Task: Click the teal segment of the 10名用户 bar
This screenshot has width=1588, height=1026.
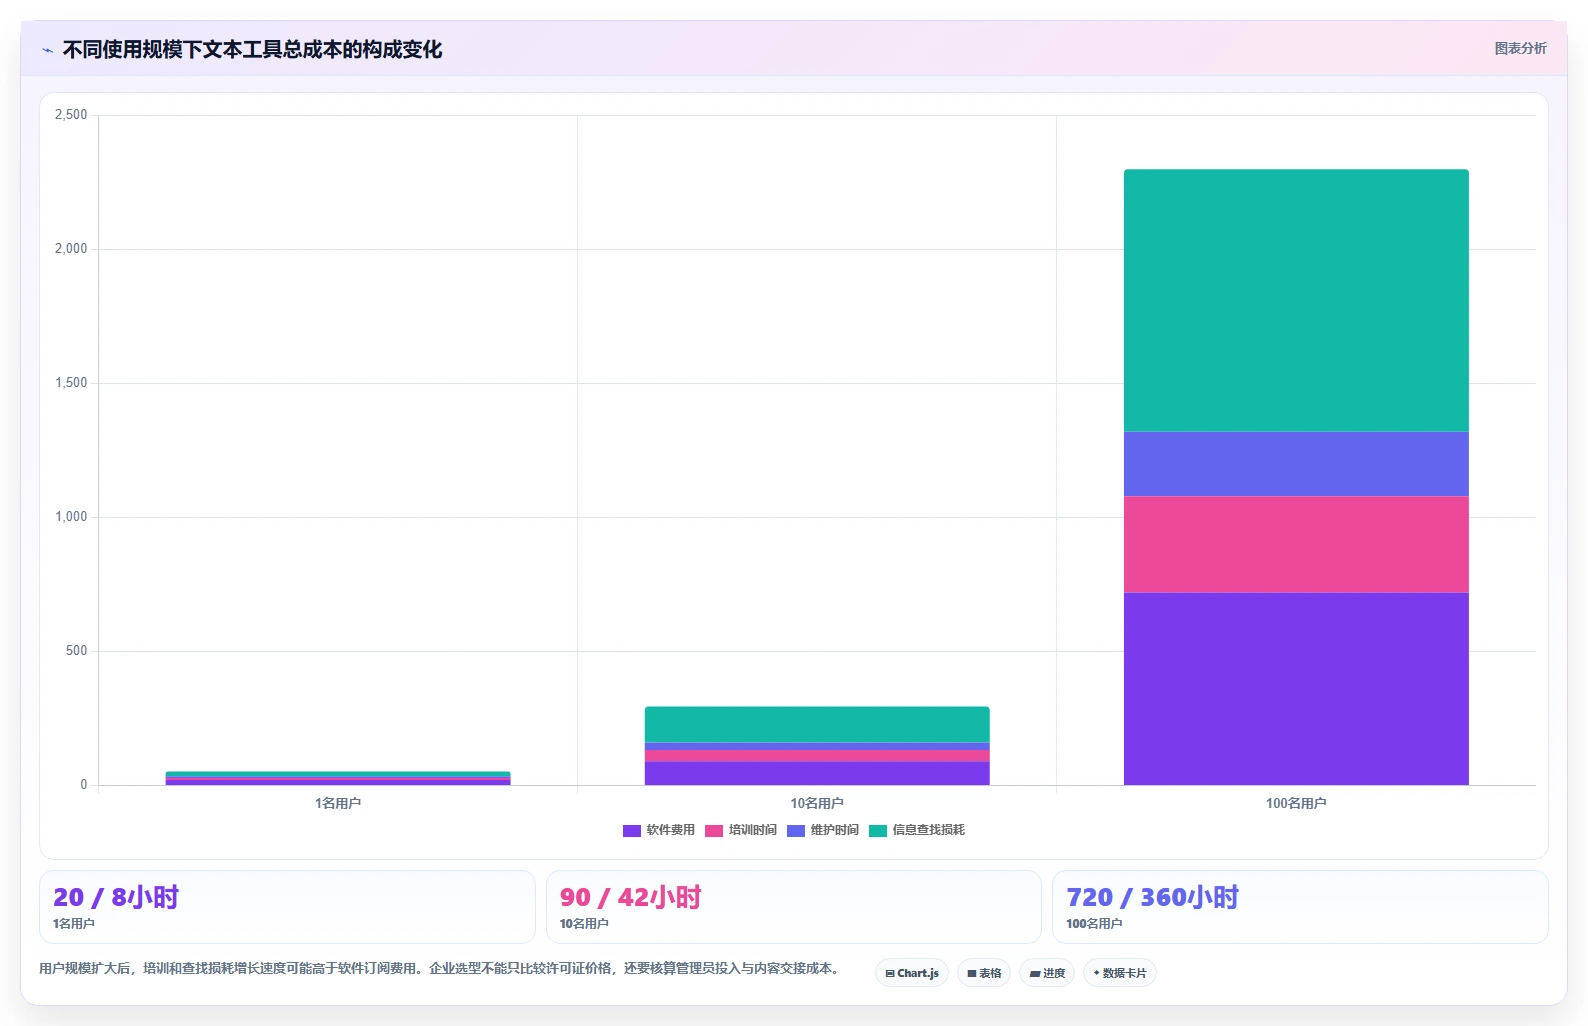Action: tap(817, 724)
